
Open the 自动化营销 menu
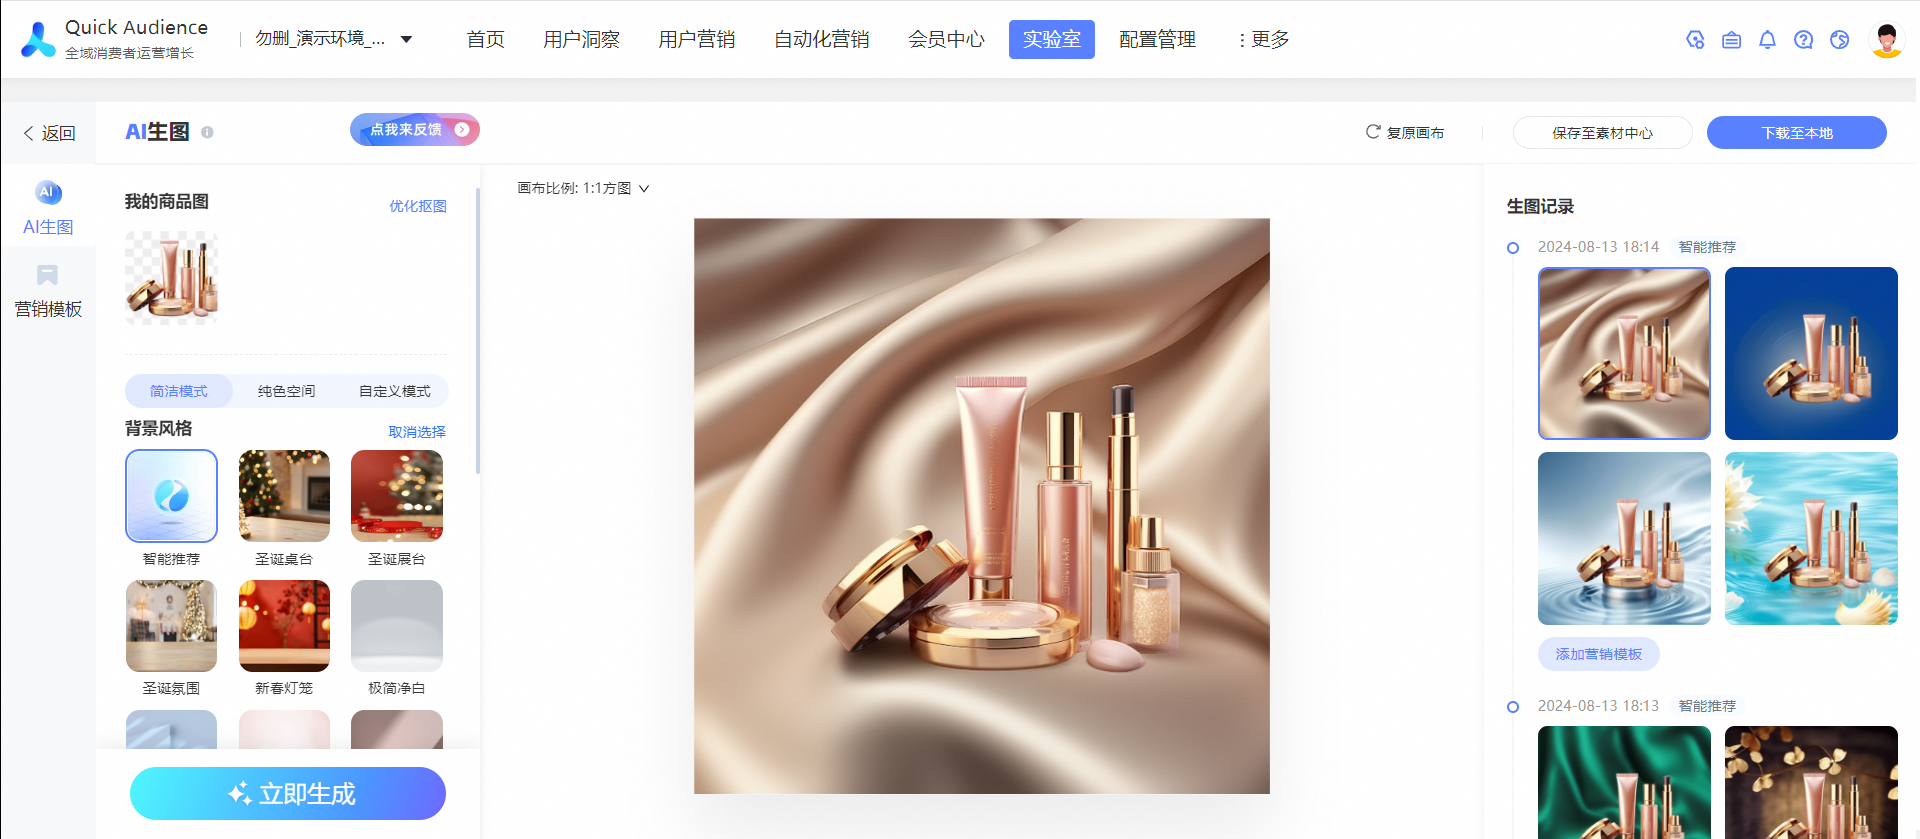point(821,40)
